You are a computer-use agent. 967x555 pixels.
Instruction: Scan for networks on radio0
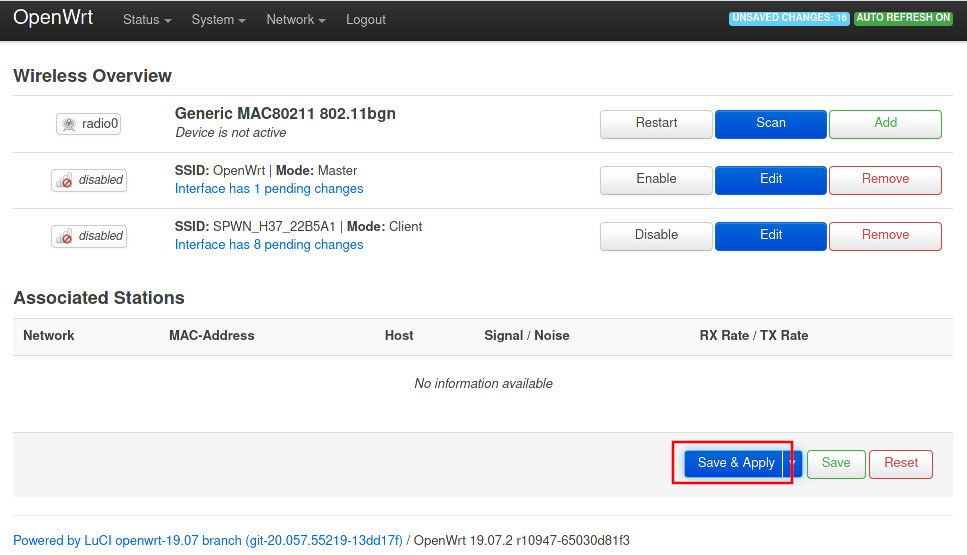click(x=771, y=124)
